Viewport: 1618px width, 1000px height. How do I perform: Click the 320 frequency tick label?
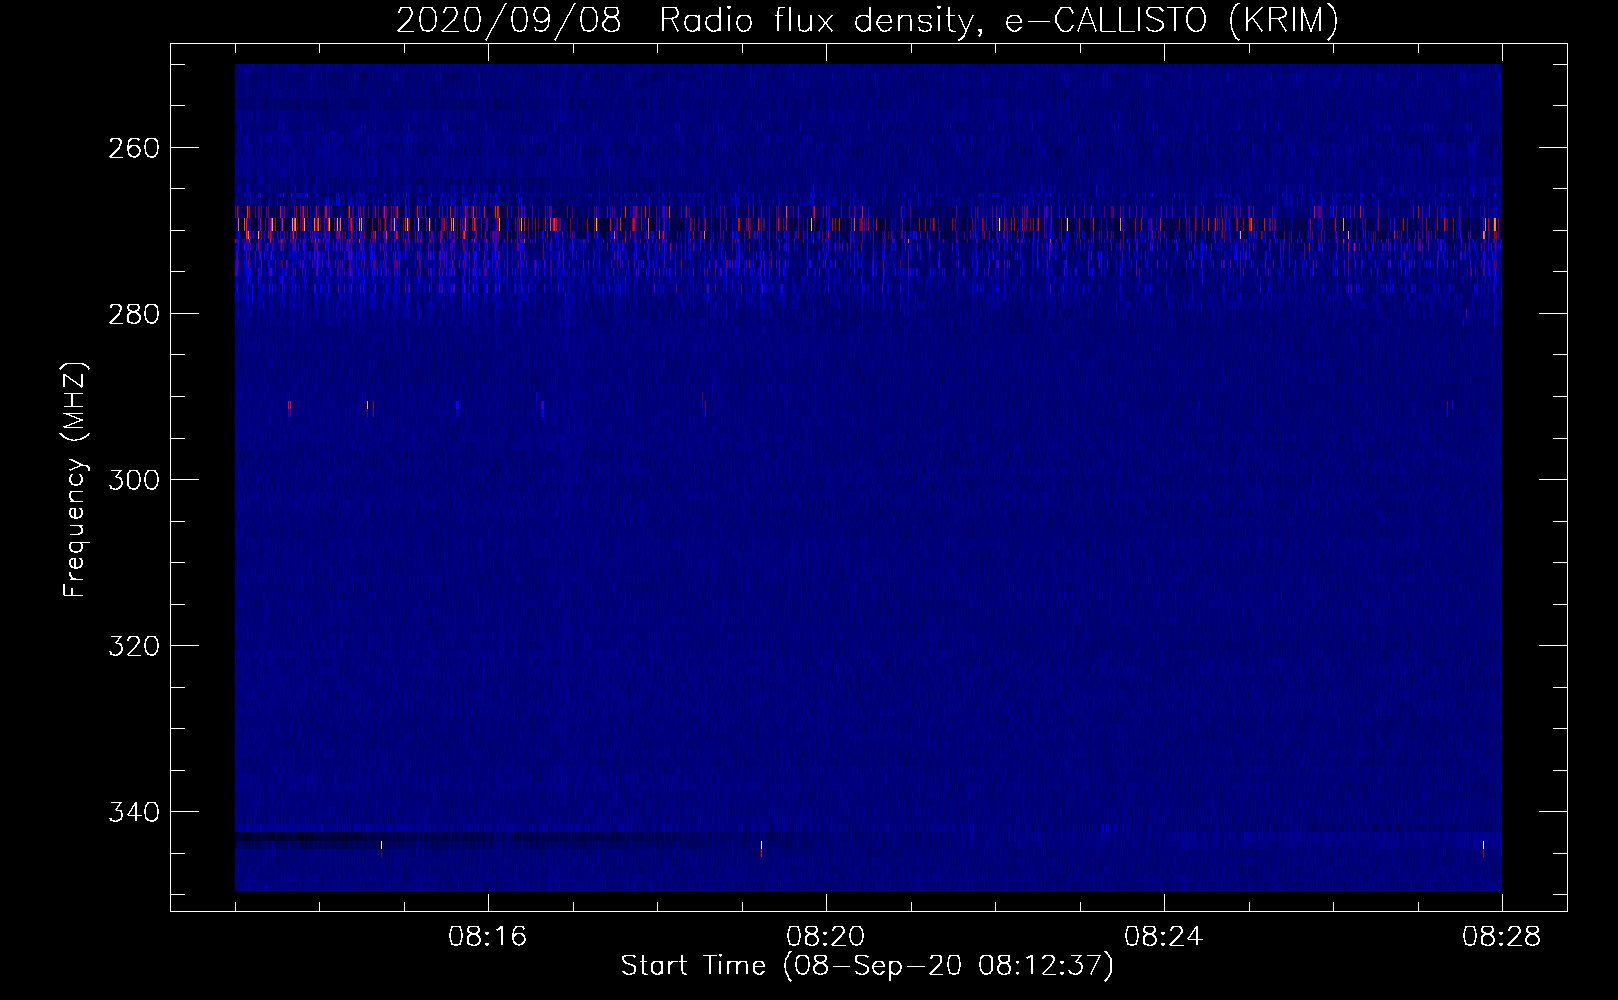click(x=132, y=646)
